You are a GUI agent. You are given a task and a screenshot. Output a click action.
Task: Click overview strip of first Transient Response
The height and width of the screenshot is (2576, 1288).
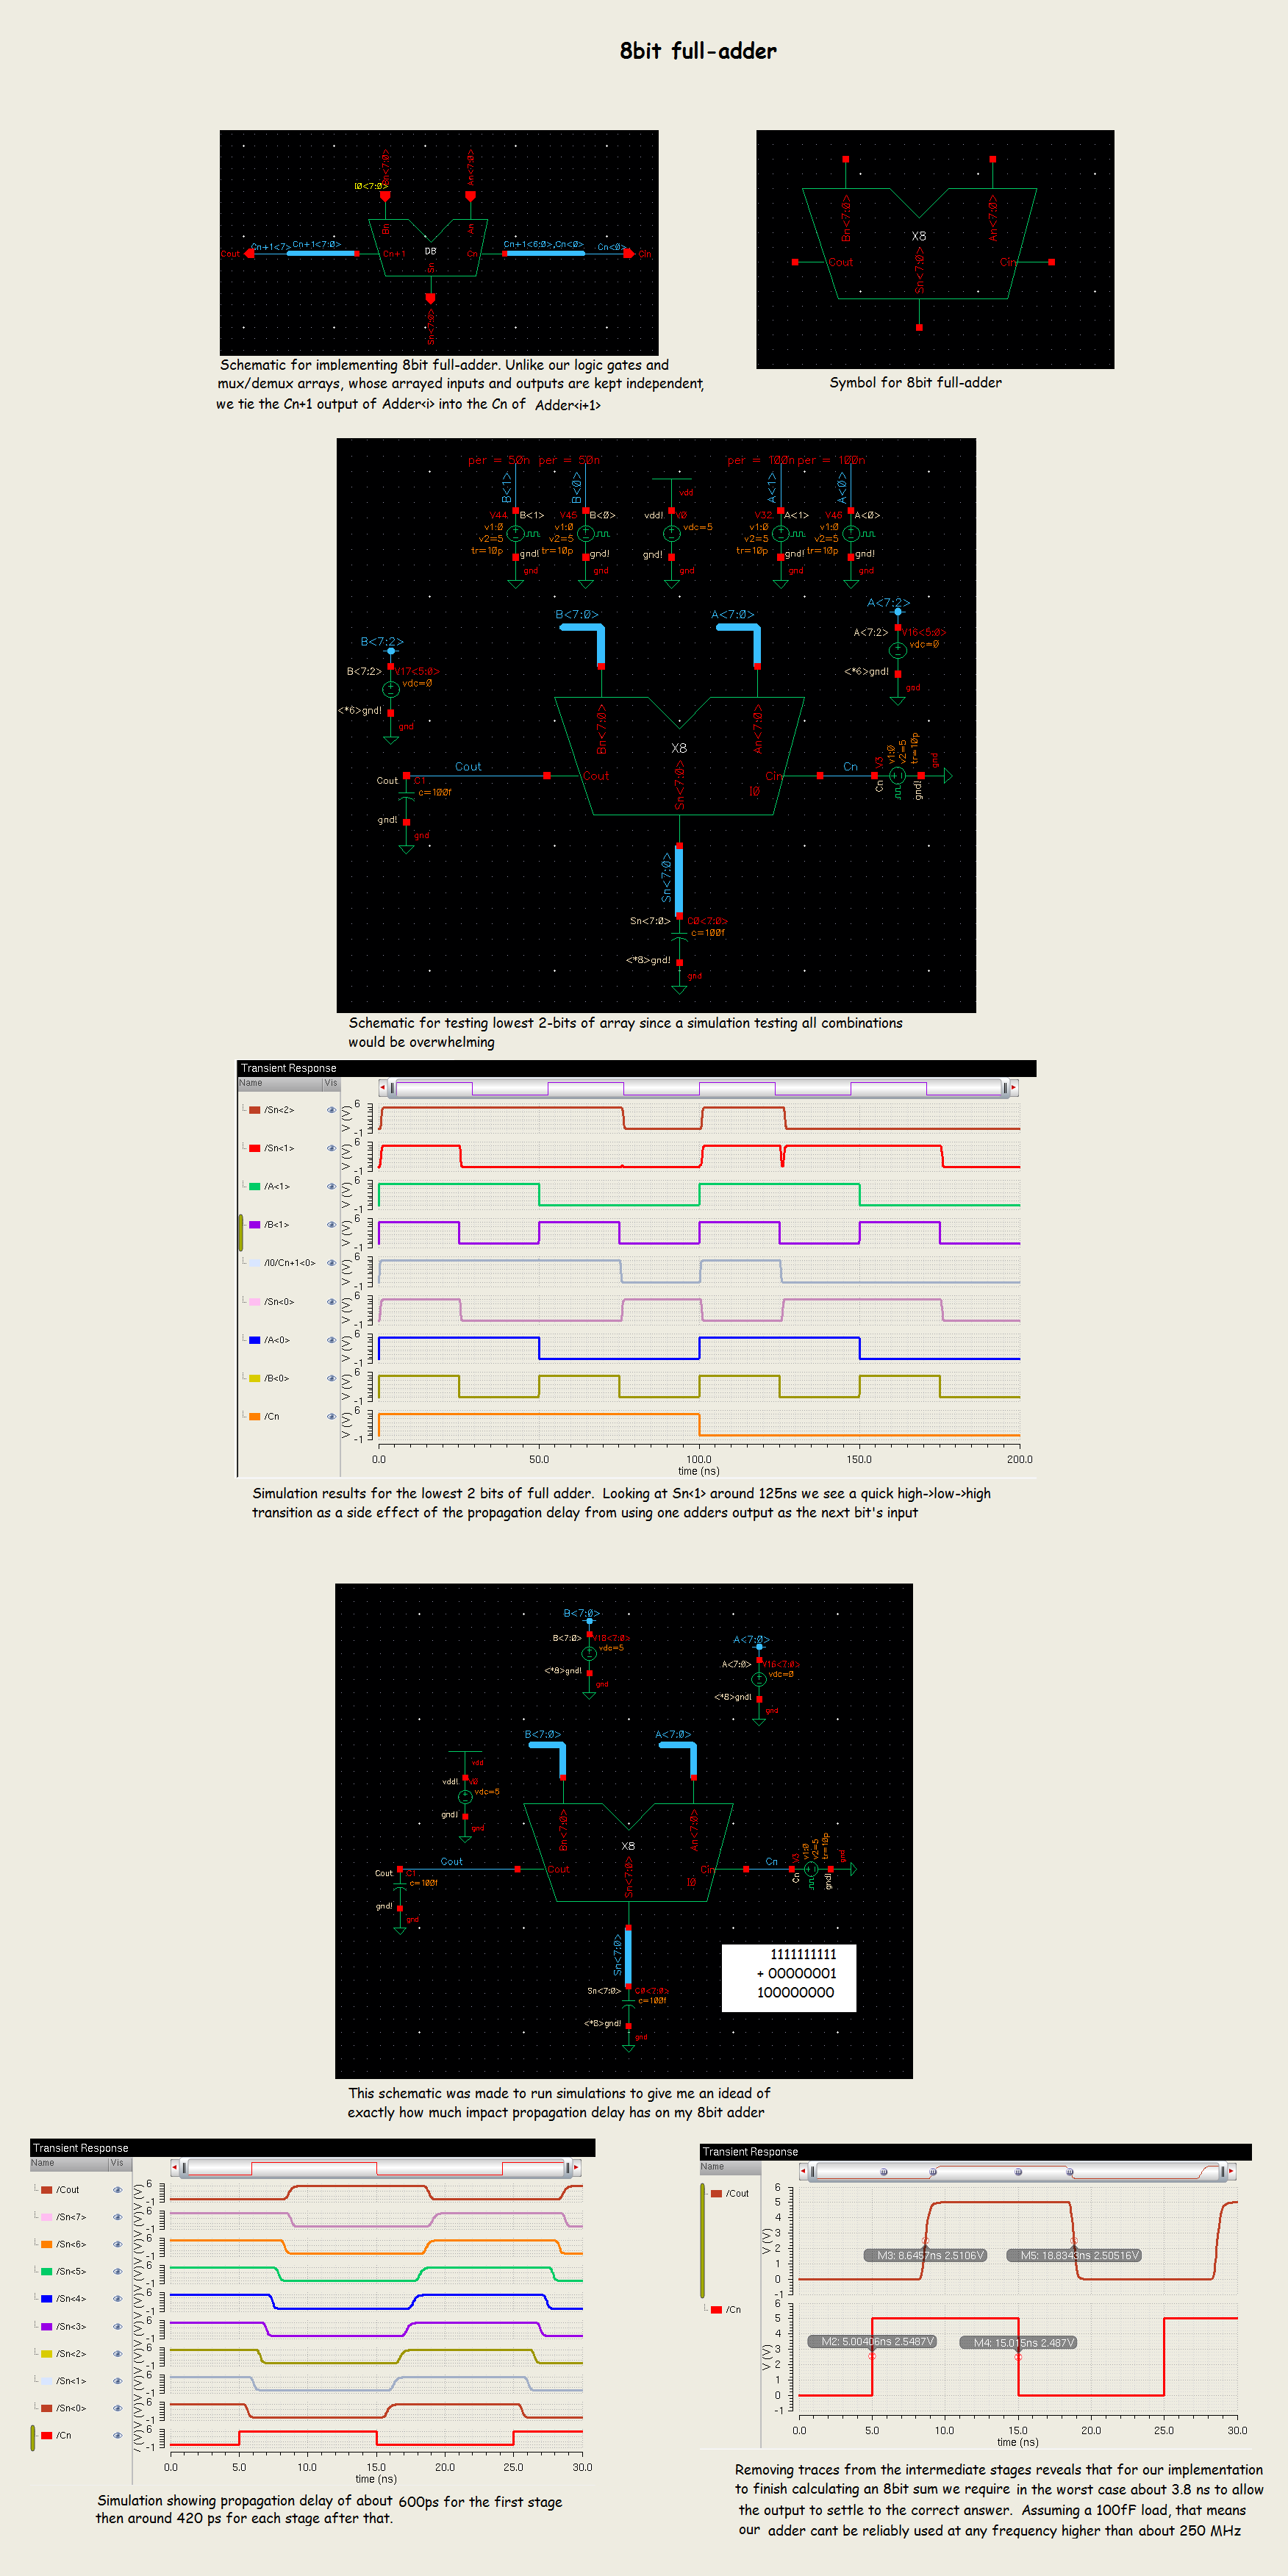698,1088
